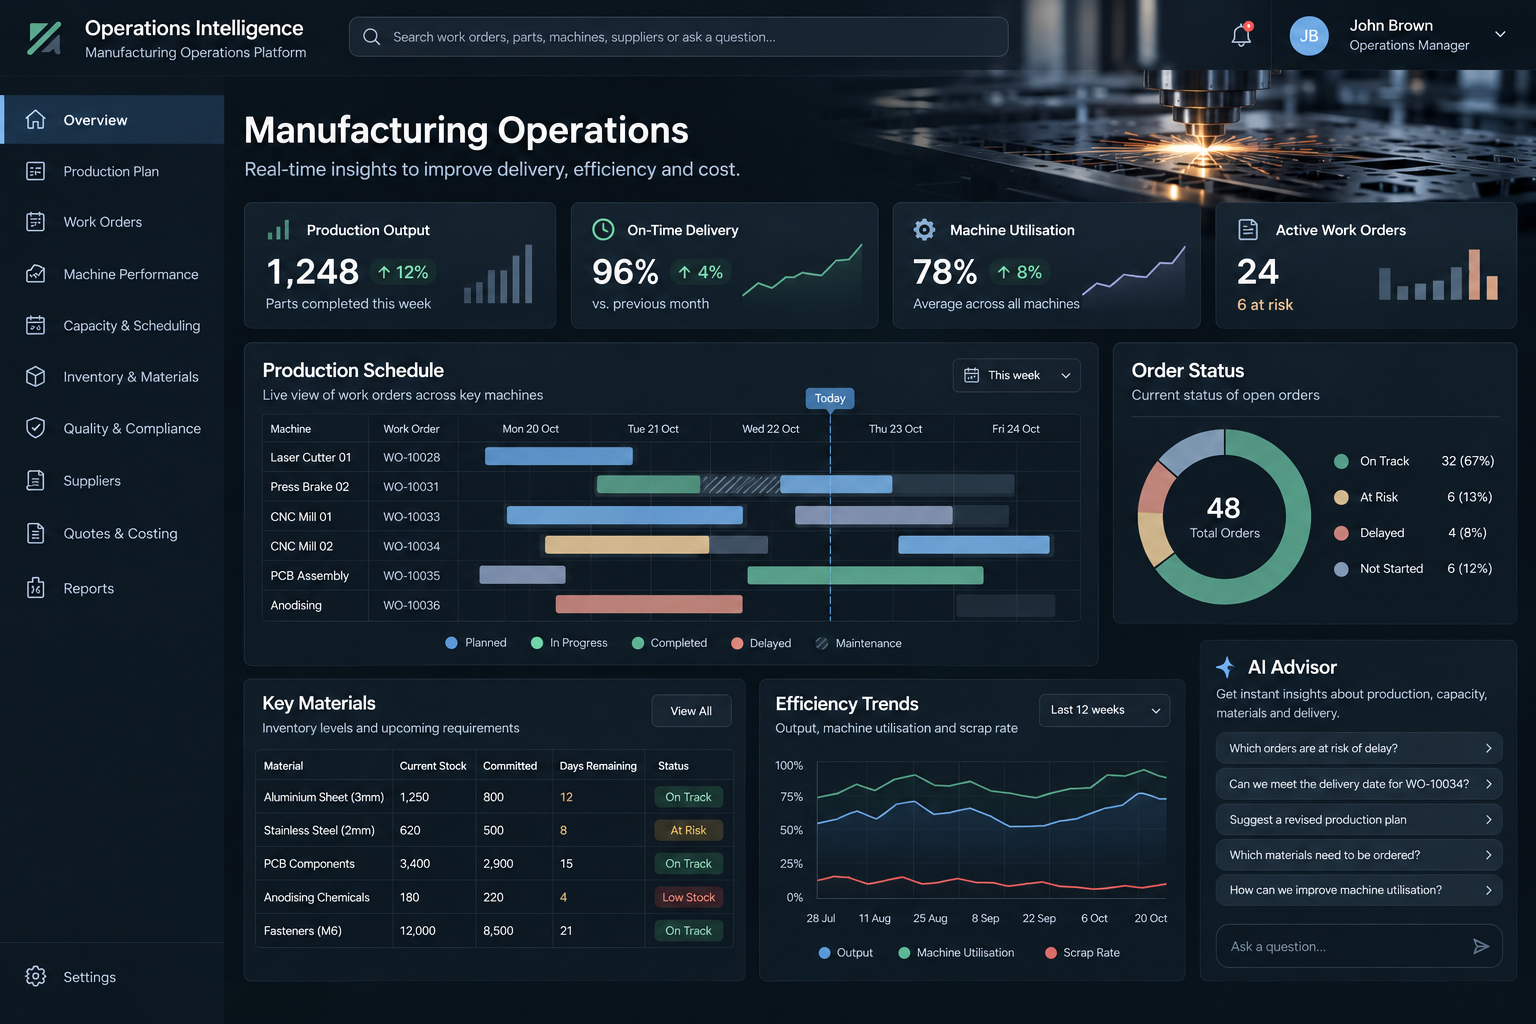Click the Quotes & Costing icon
This screenshot has height=1024, width=1536.
pyautogui.click(x=36, y=533)
